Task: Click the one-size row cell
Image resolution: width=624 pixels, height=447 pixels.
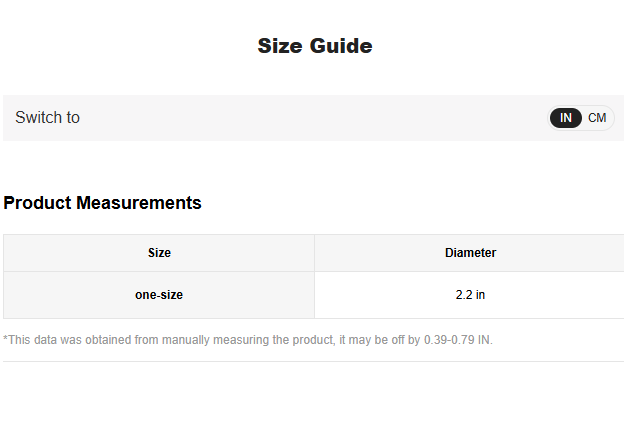Action: [159, 295]
